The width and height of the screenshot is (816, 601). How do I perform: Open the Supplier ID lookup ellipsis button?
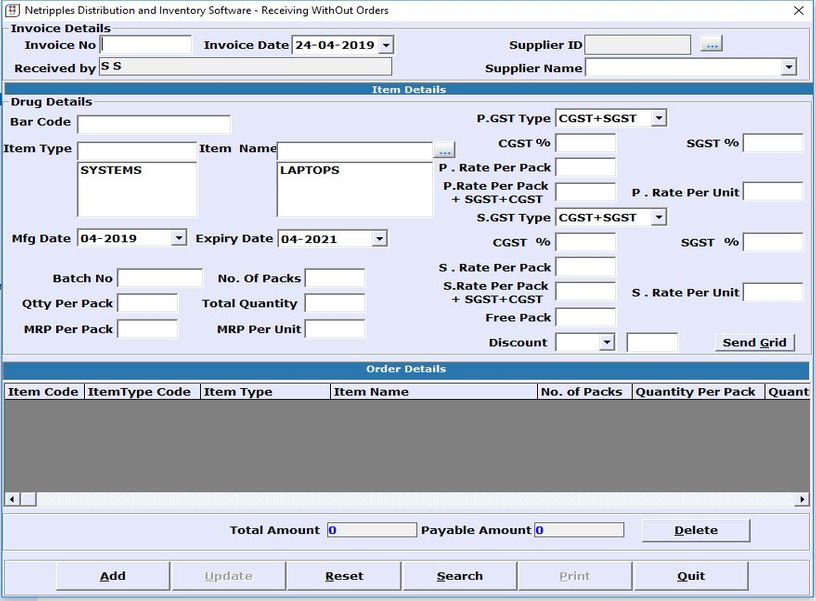pyautogui.click(x=711, y=44)
